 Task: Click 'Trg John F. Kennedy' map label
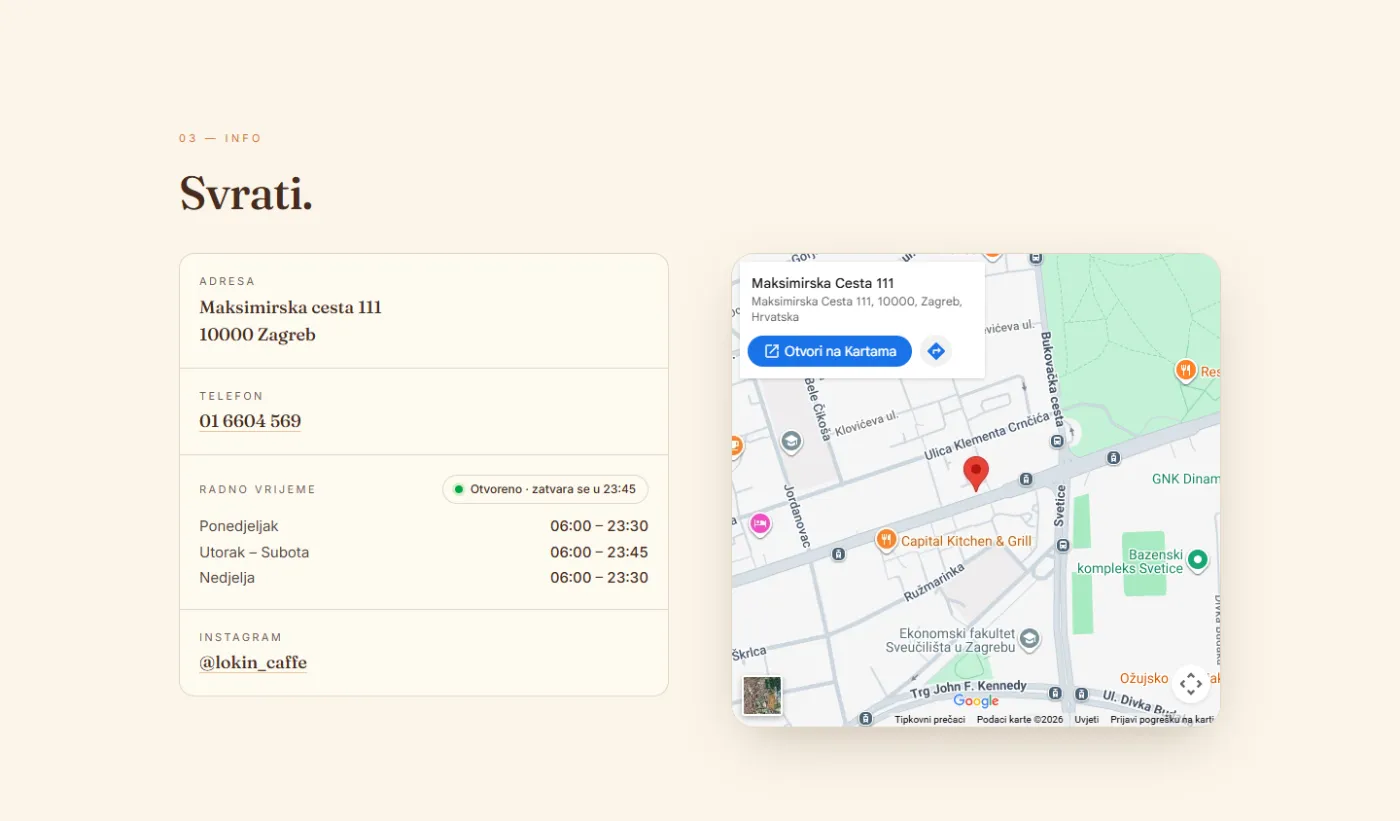(x=968, y=688)
